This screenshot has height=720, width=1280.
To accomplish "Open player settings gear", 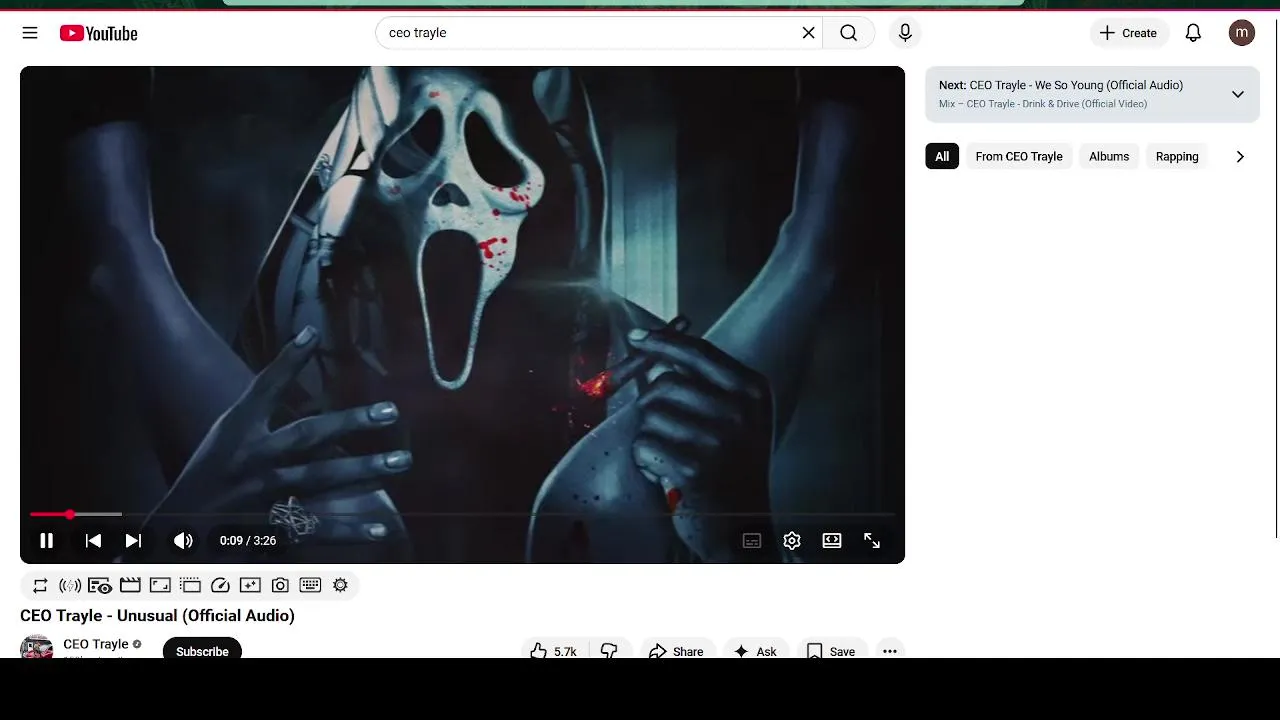I will pyautogui.click(x=792, y=541).
